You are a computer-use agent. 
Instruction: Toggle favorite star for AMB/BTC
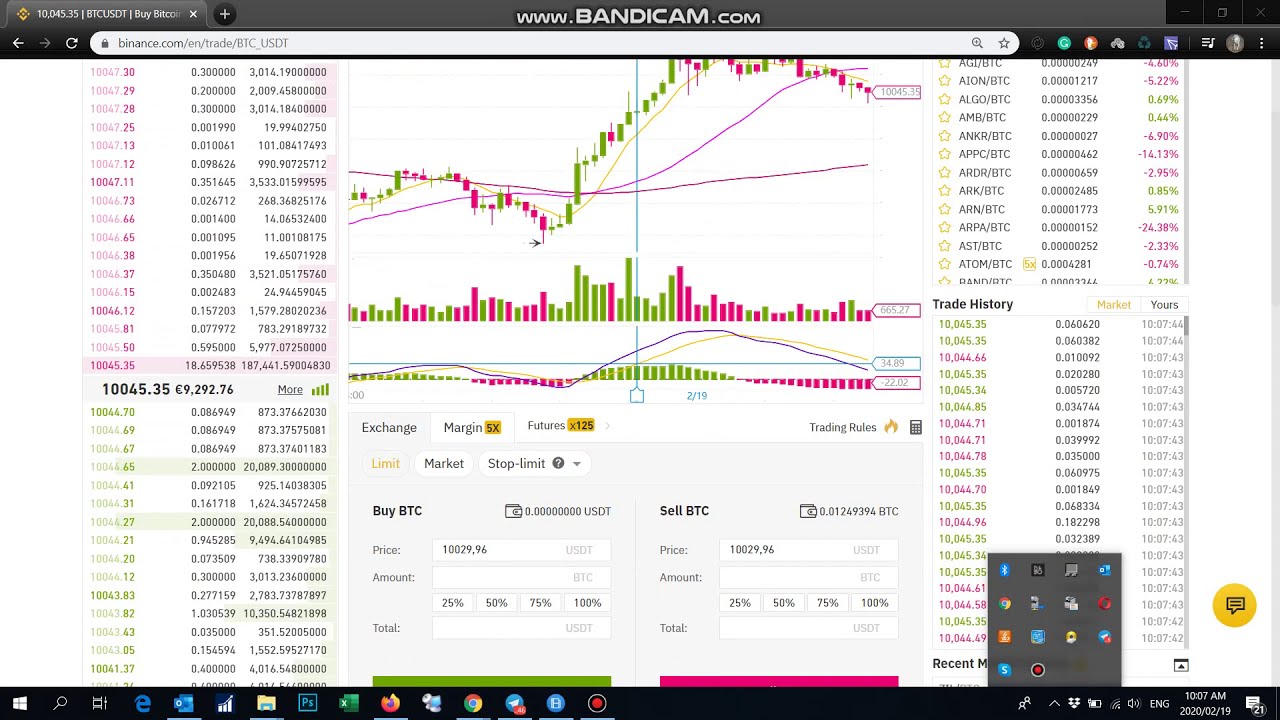tap(944, 118)
